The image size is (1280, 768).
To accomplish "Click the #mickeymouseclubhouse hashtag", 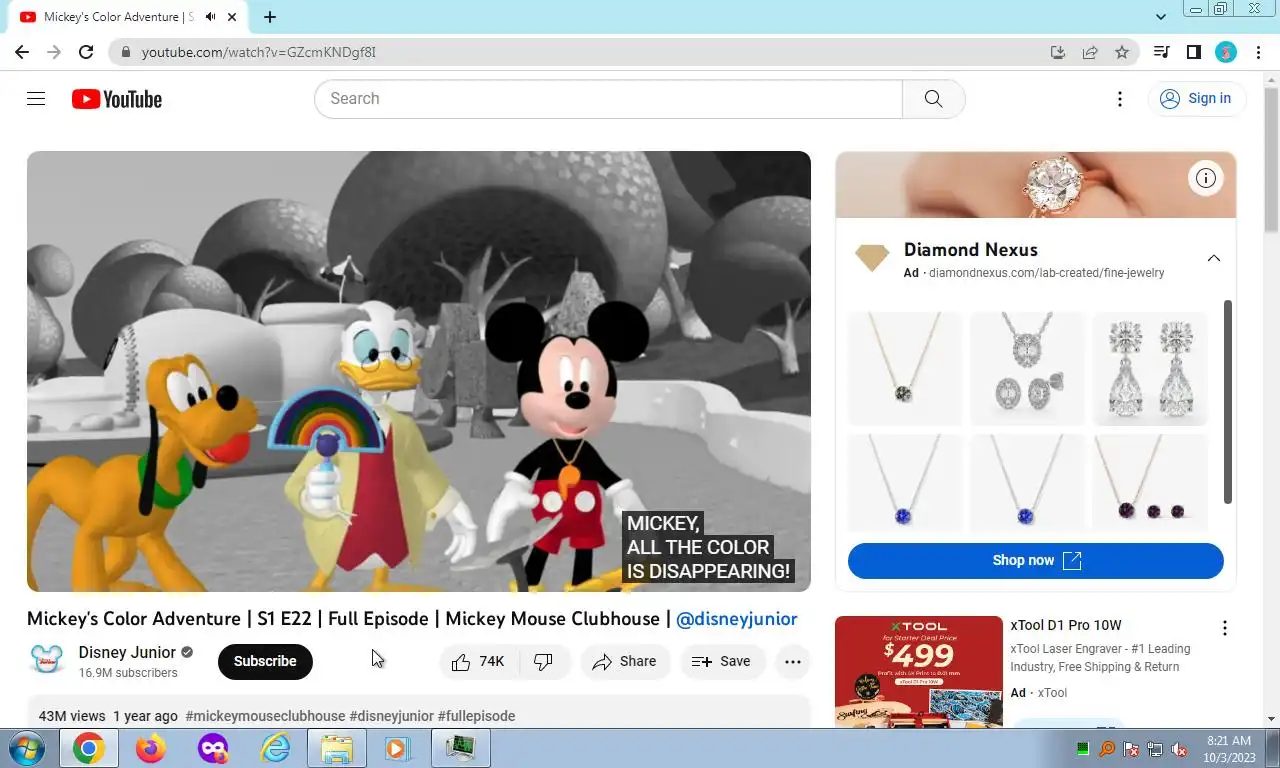I will (x=265, y=716).
